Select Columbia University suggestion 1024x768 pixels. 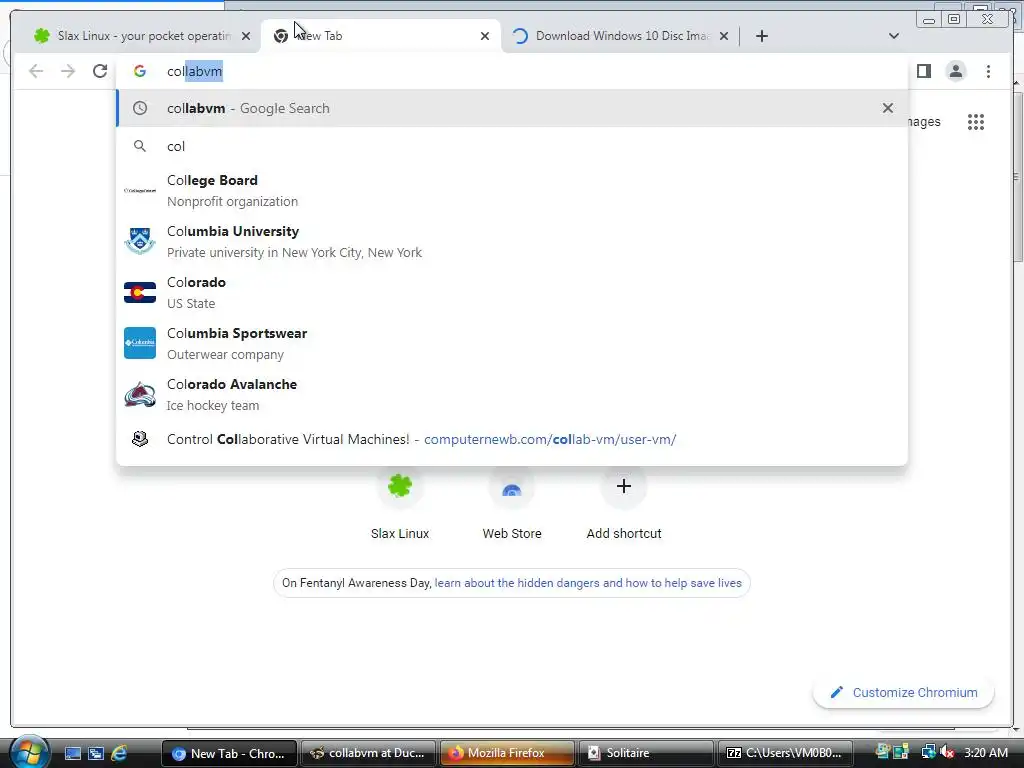(x=511, y=242)
